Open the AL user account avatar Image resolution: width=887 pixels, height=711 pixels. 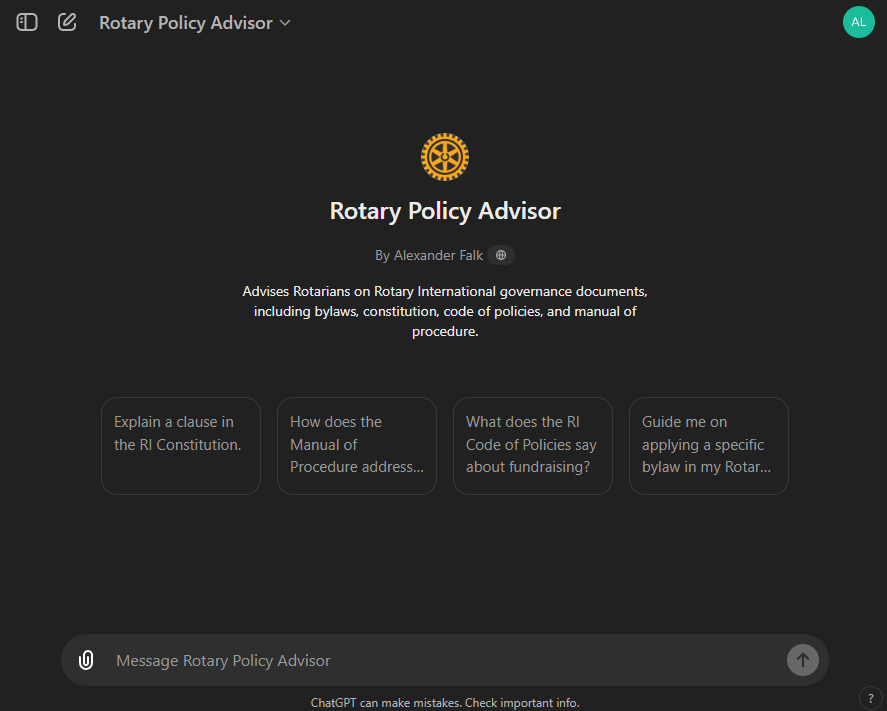[x=859, y=22]
